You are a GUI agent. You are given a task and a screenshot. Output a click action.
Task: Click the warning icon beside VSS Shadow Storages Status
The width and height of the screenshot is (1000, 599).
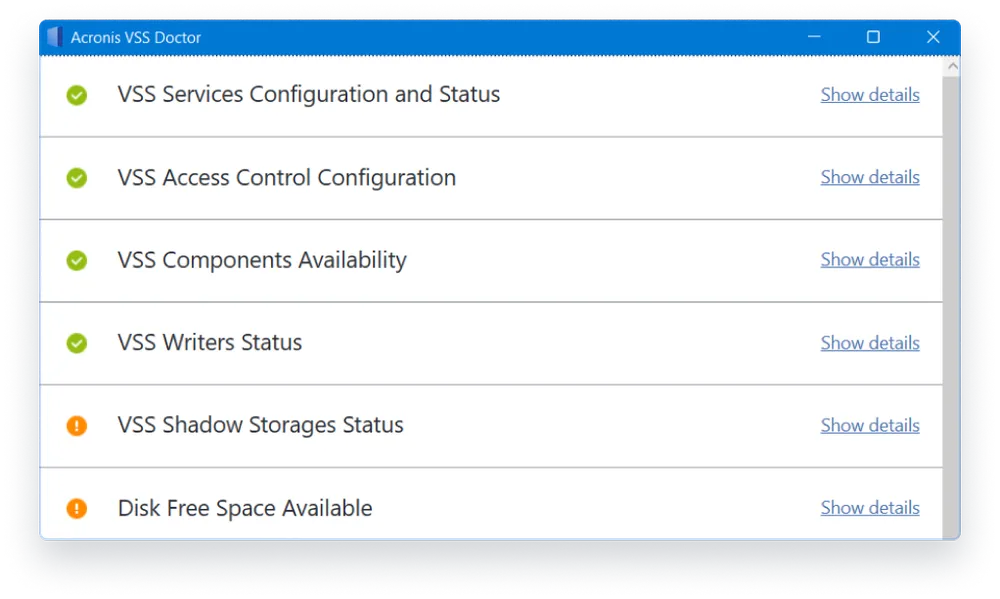click(77, 425)
